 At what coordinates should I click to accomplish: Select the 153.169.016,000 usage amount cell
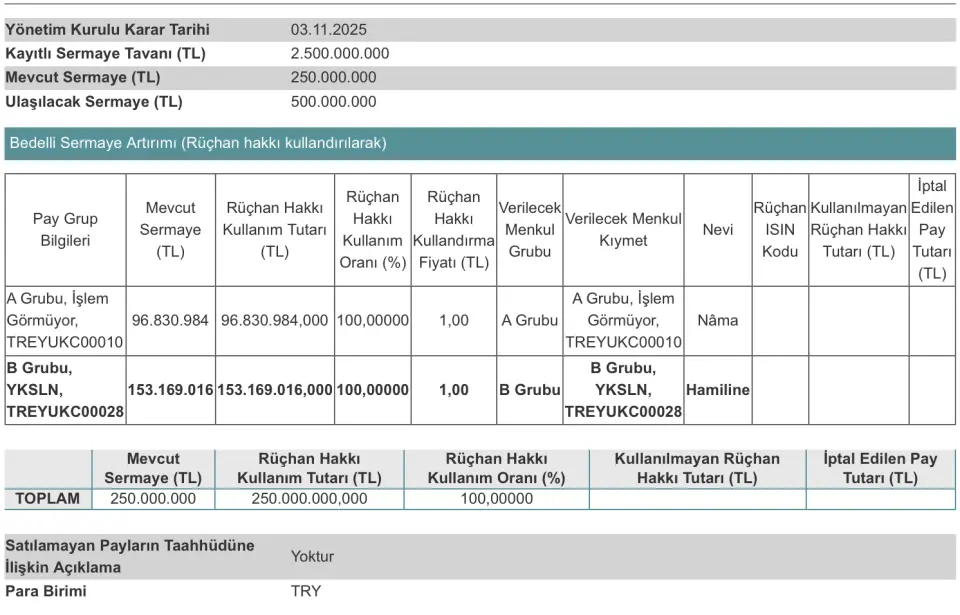click(274, 390)
